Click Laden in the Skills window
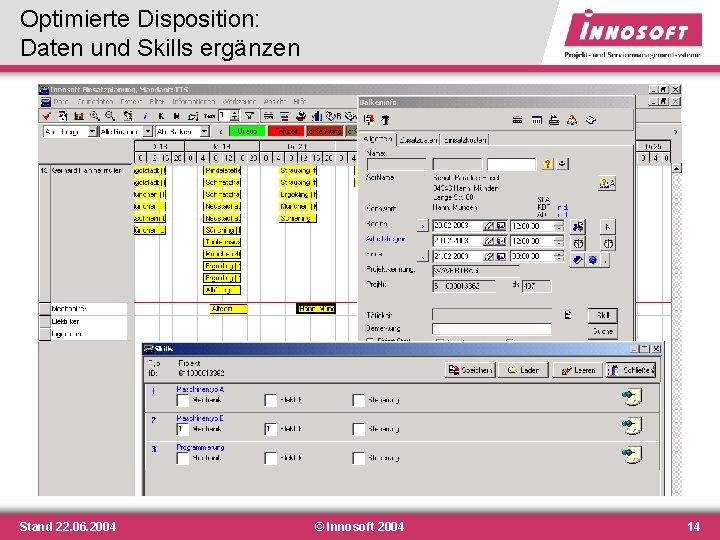Image resolution: width=720 pixels, height=540 pixels. pos(523,370)
